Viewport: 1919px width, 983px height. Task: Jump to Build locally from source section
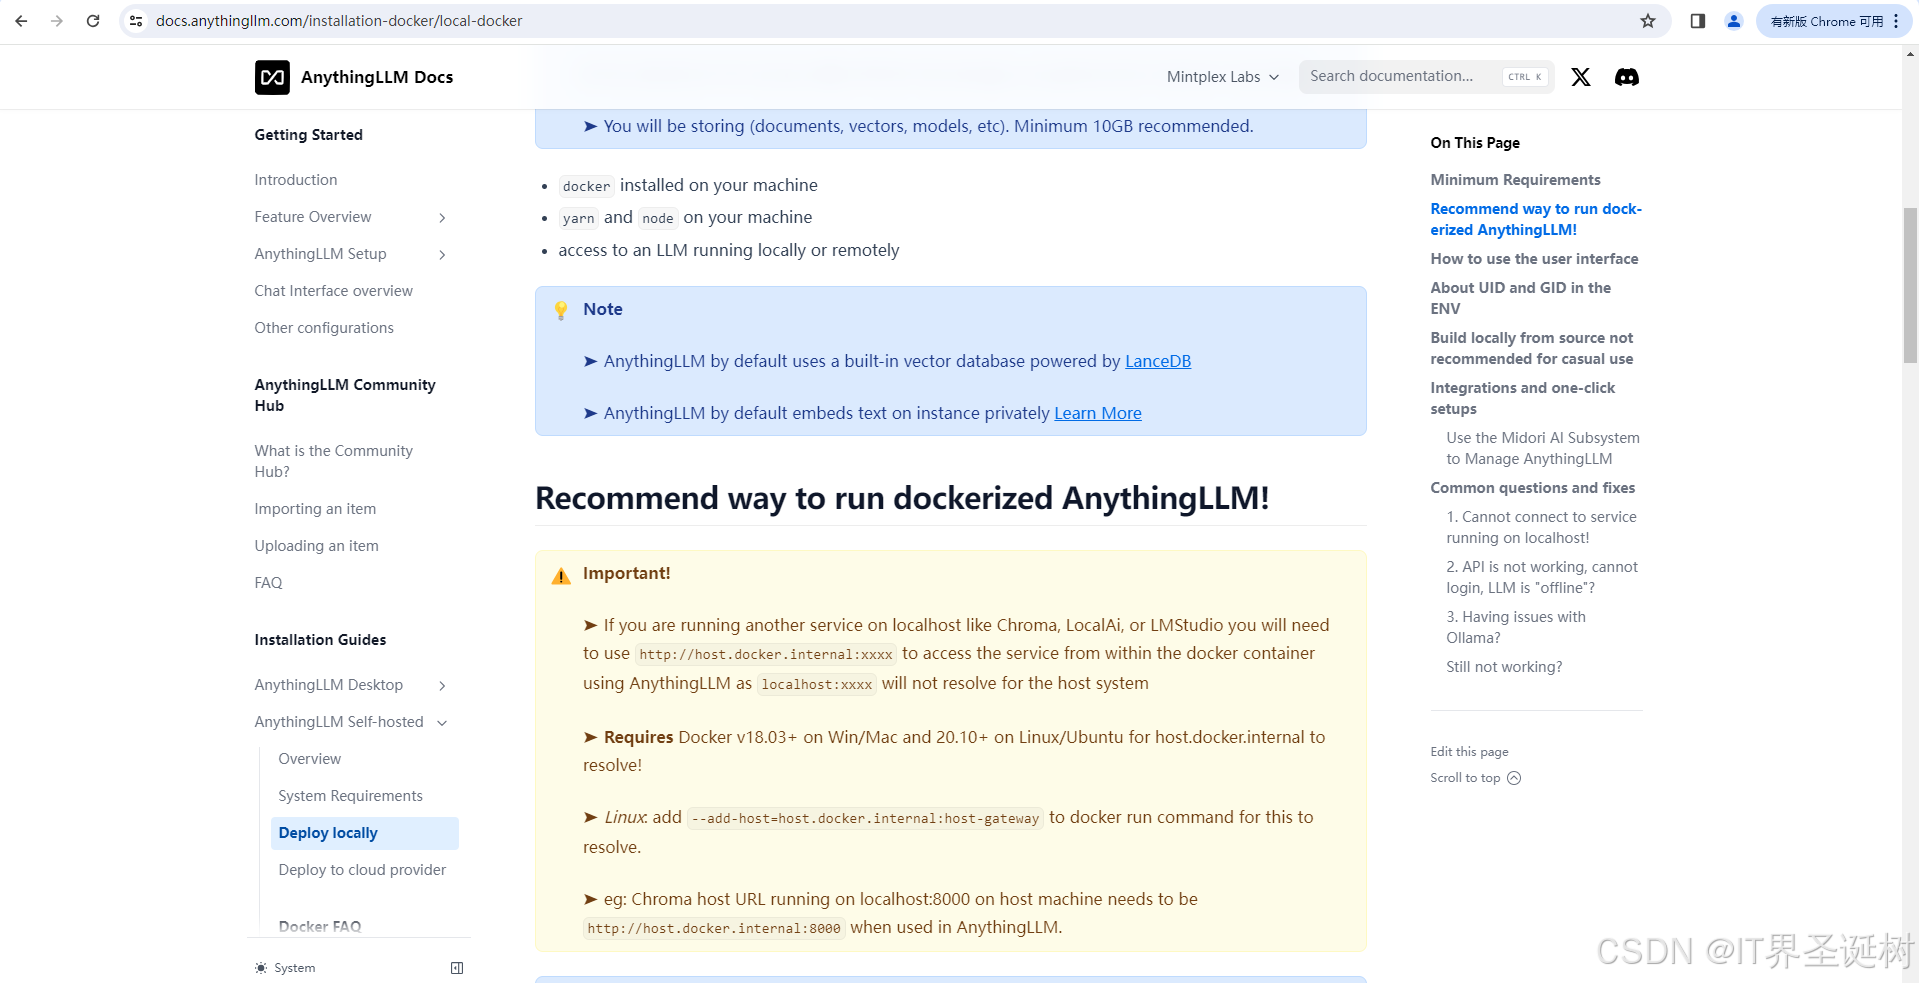point(1531,348)
